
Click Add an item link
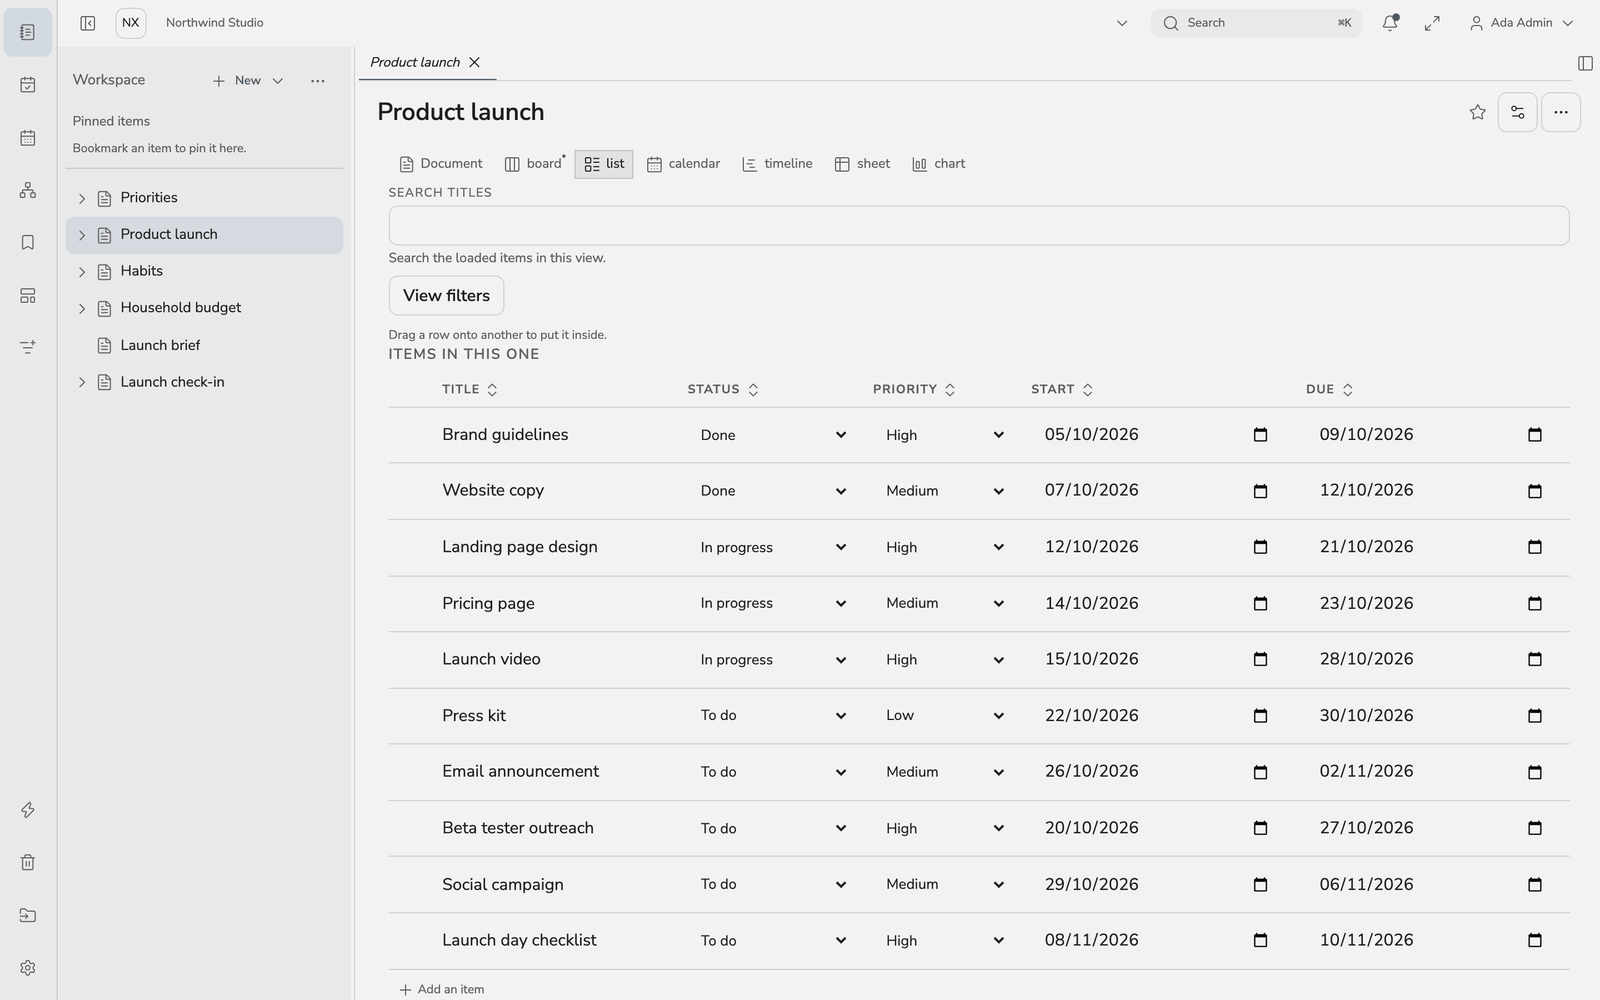point(441,989)
